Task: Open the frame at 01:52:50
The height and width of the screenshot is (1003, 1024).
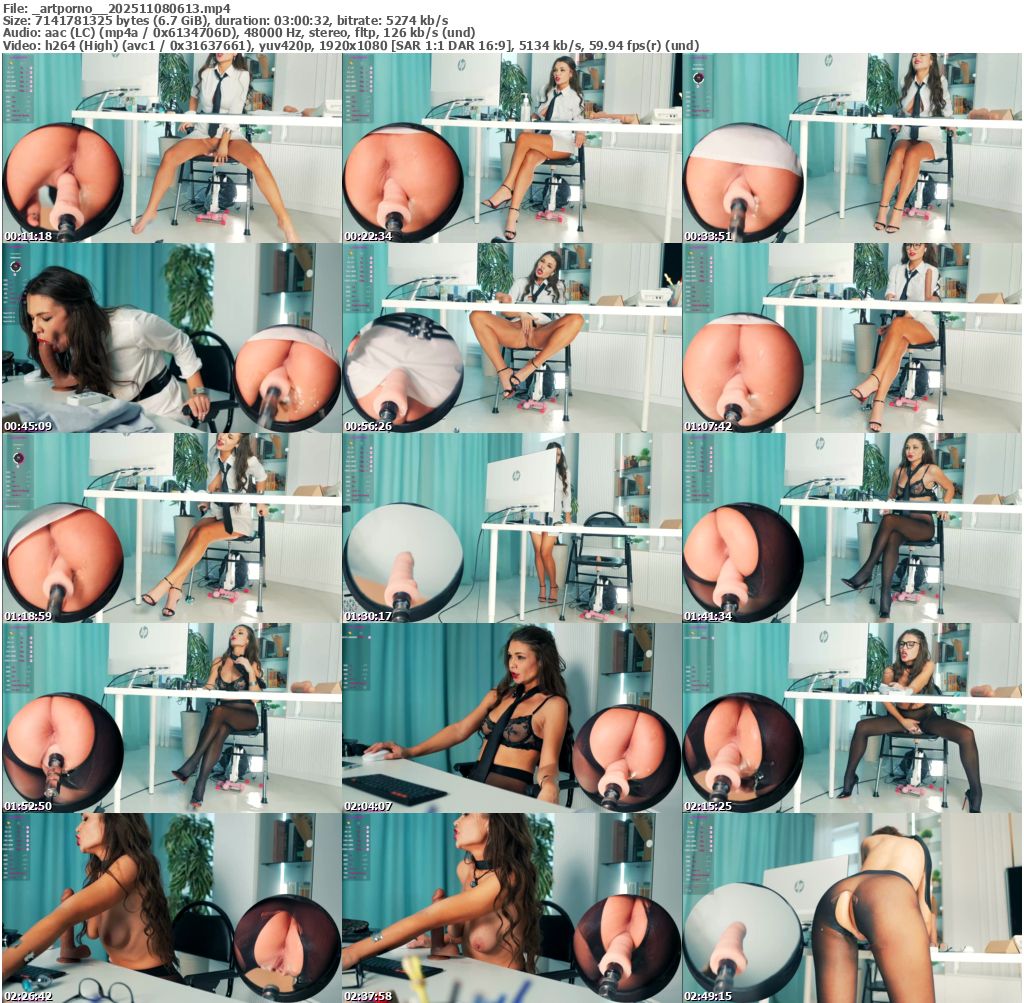Action: tap(171, 718)
